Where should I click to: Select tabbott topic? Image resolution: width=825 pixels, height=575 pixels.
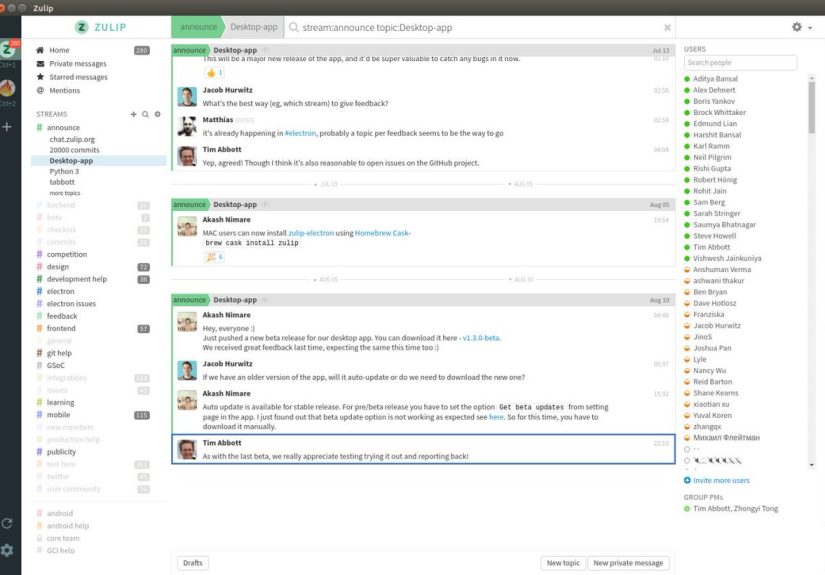pyautogui.click(x=62, y=182)
